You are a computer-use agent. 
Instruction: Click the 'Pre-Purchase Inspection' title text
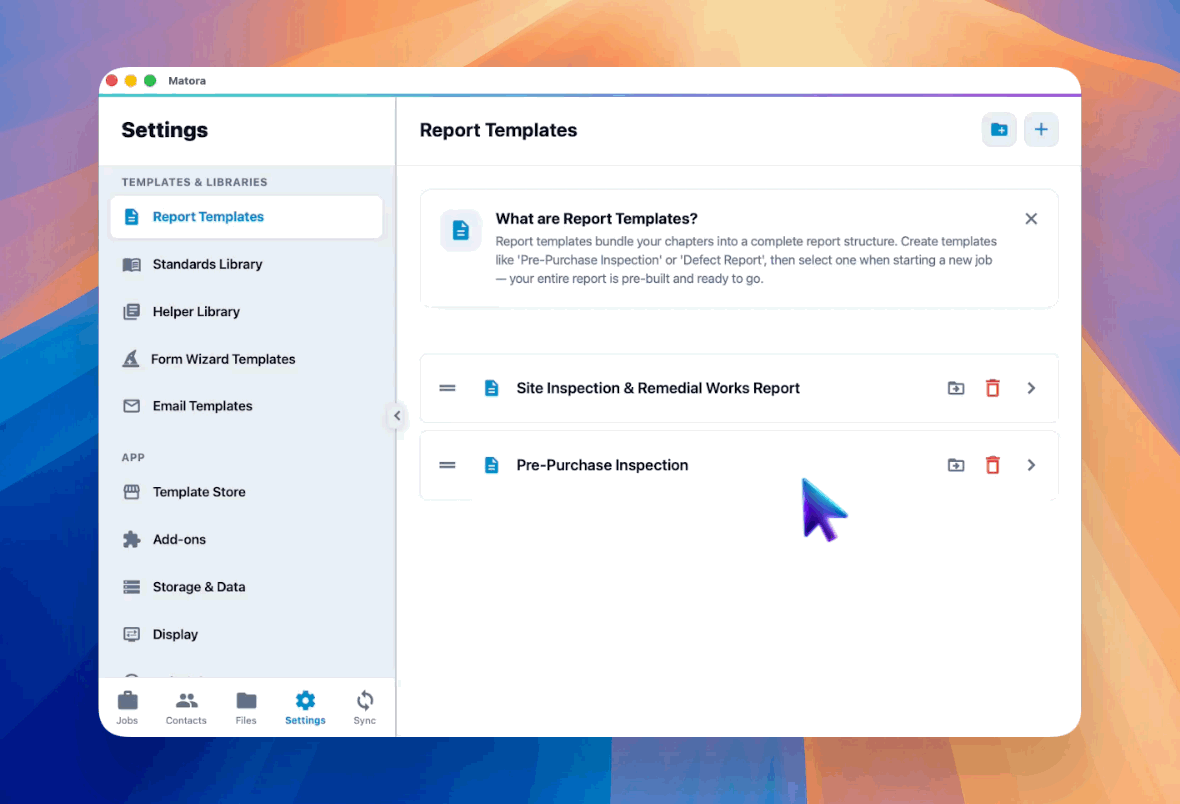[x=602, y=465]
